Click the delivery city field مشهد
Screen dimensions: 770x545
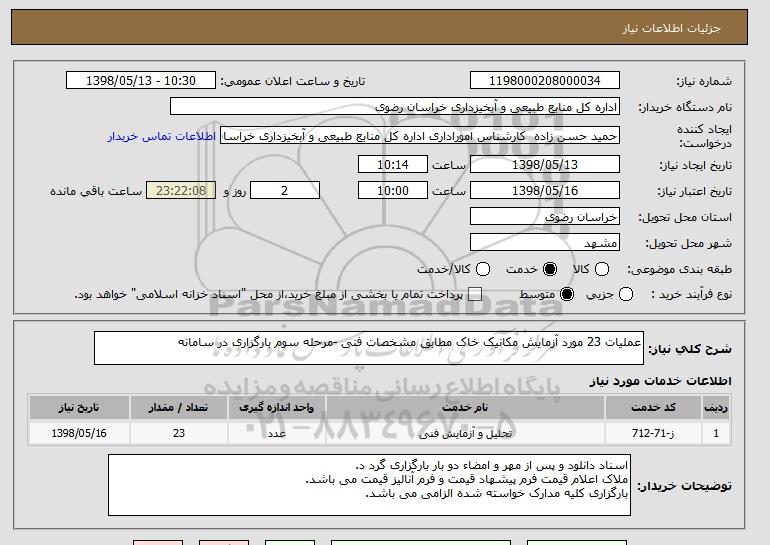click(545, 243)
